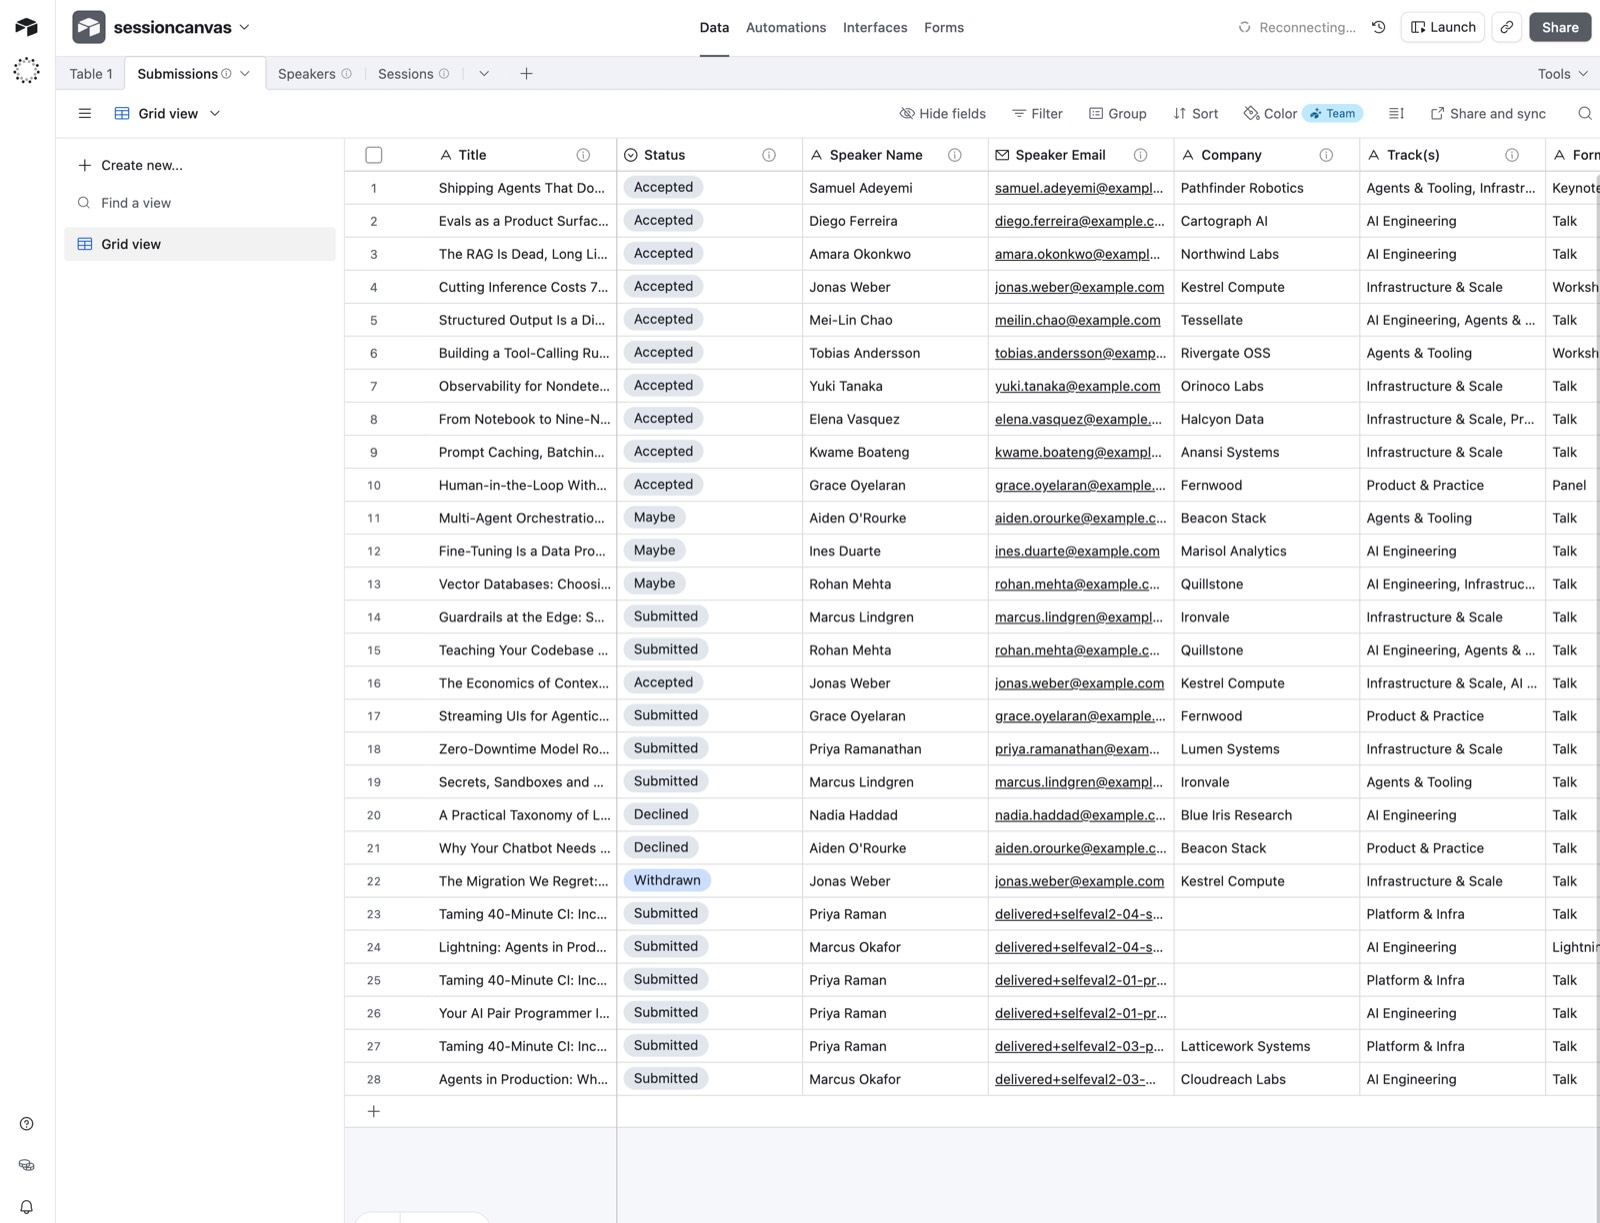This screenshot has width=1600, height=1223.
Task: Show Status field info icon
Action: pyautogui.click(x=769, y=155)
